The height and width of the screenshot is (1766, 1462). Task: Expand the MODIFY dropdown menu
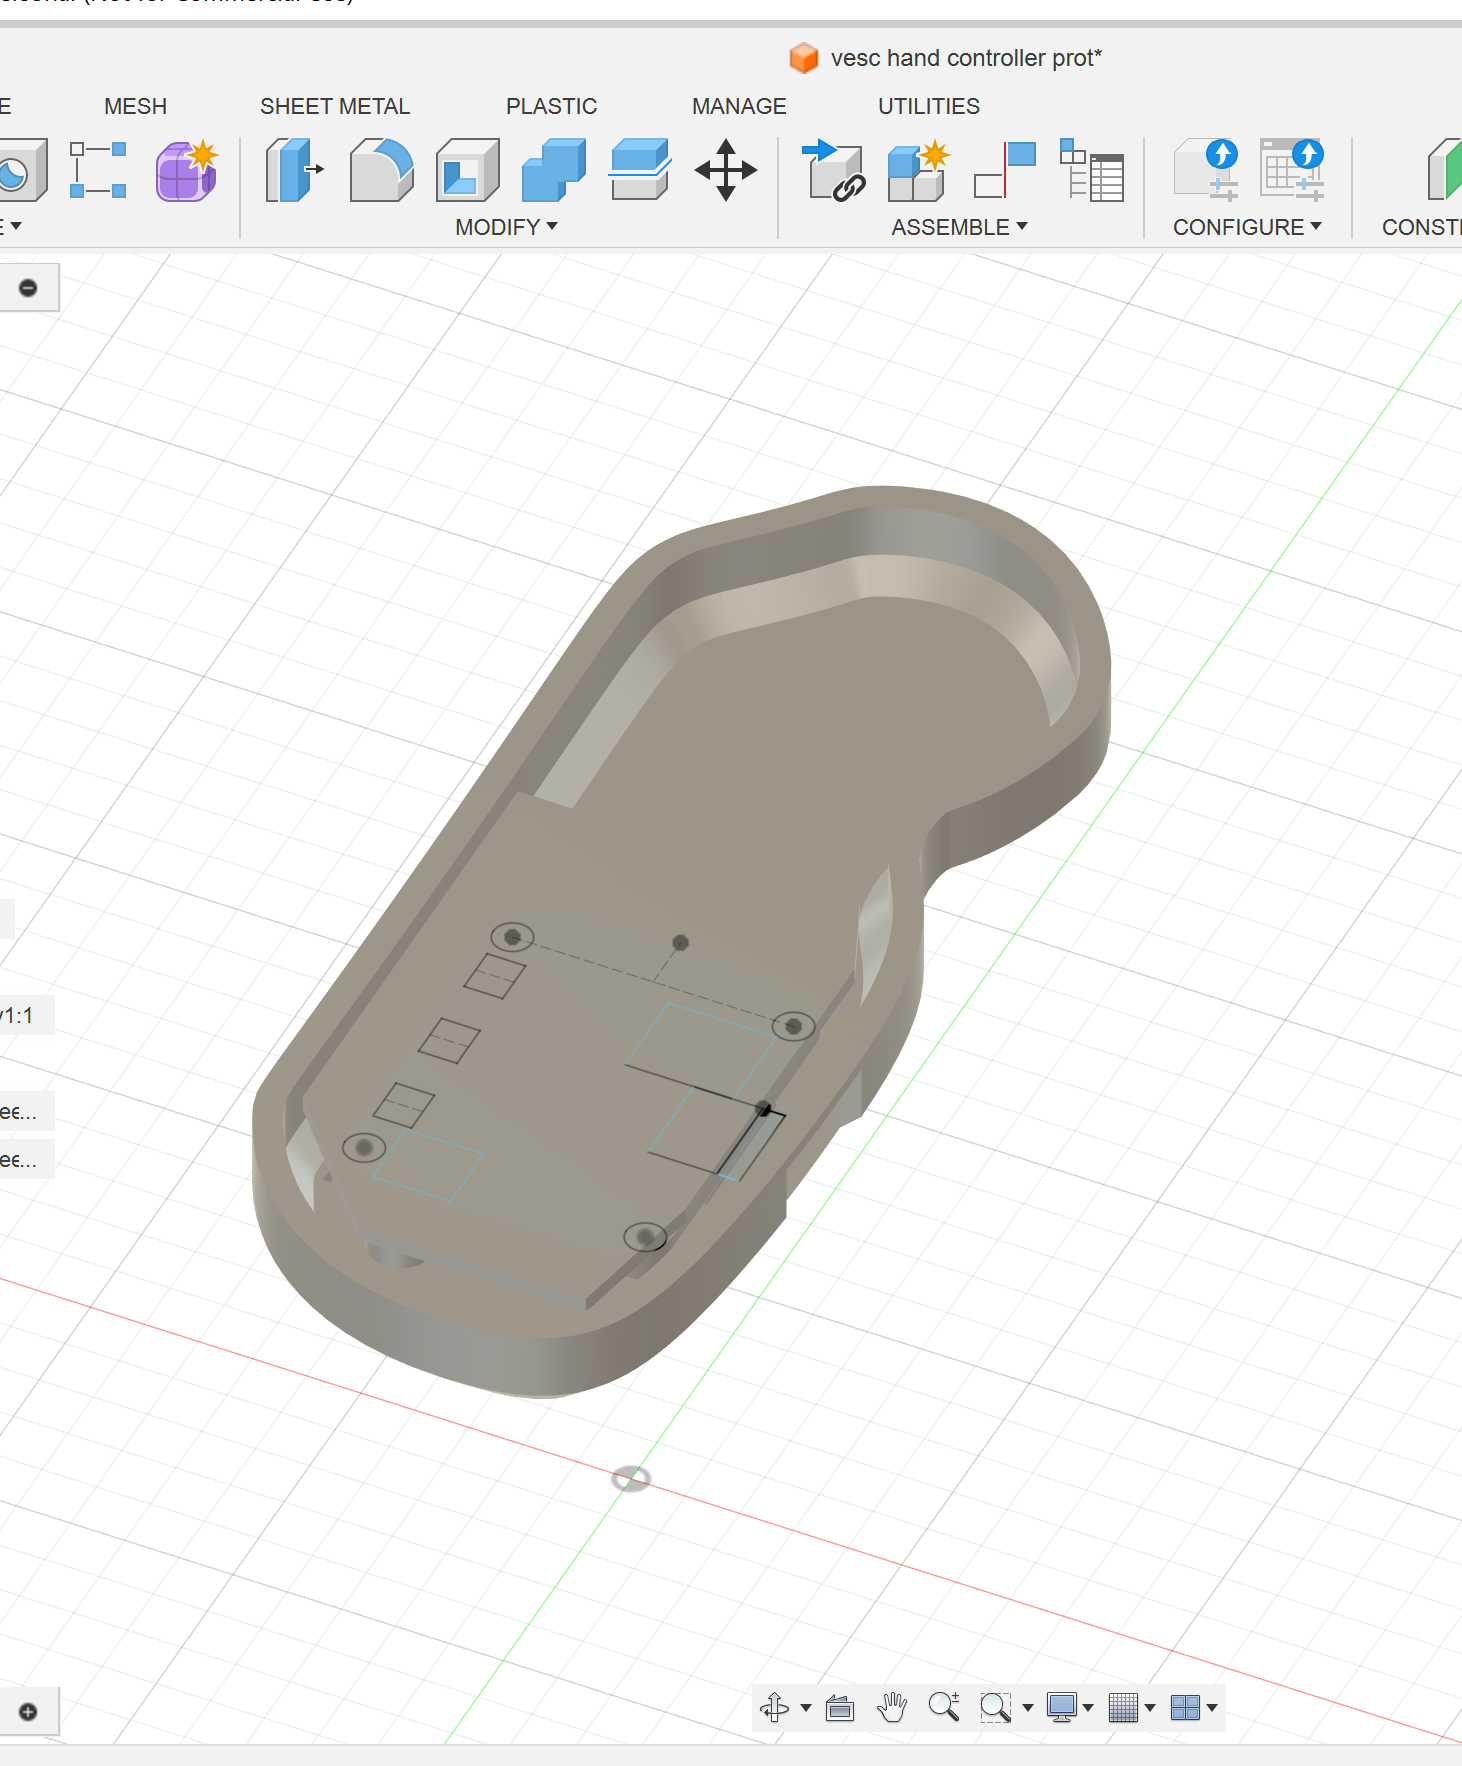tap(506, 227)
